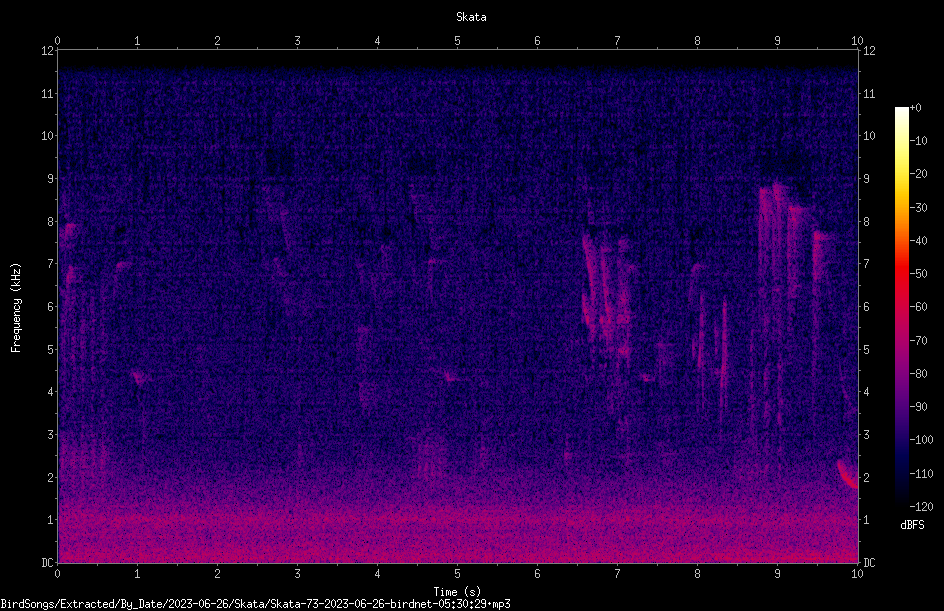Click the 'Skata' title at top

coord(471,17)
